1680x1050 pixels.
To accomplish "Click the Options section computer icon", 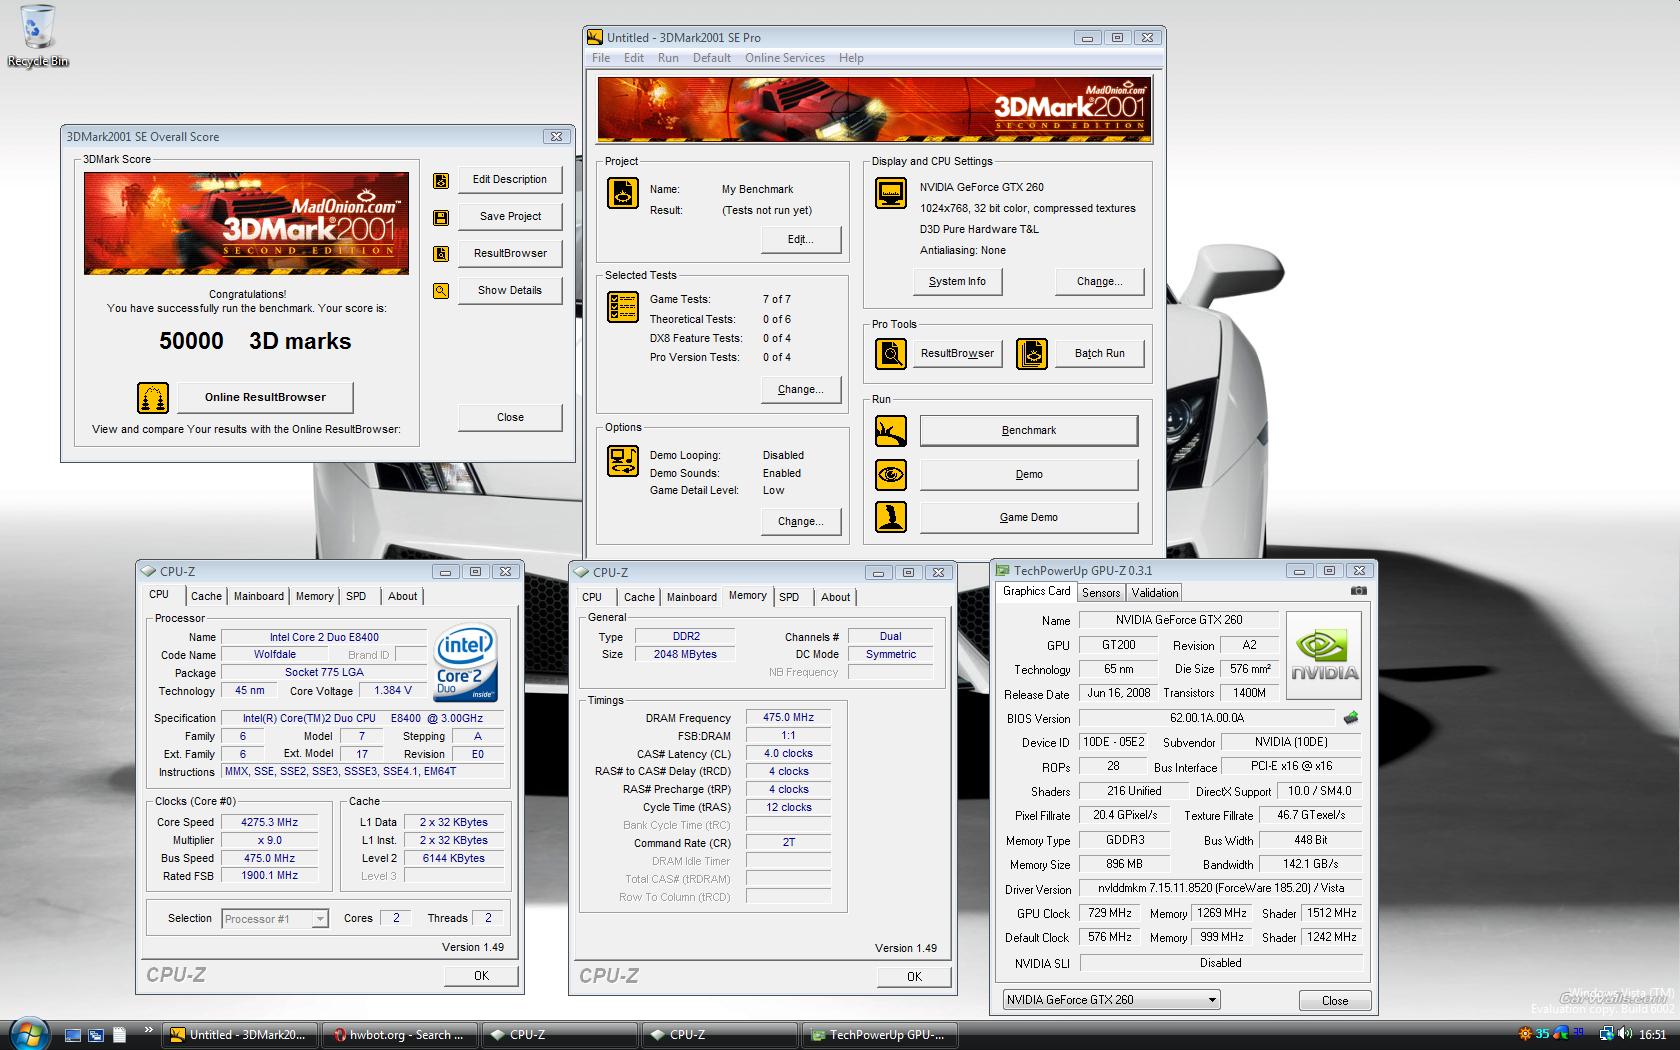I will 623,461.
